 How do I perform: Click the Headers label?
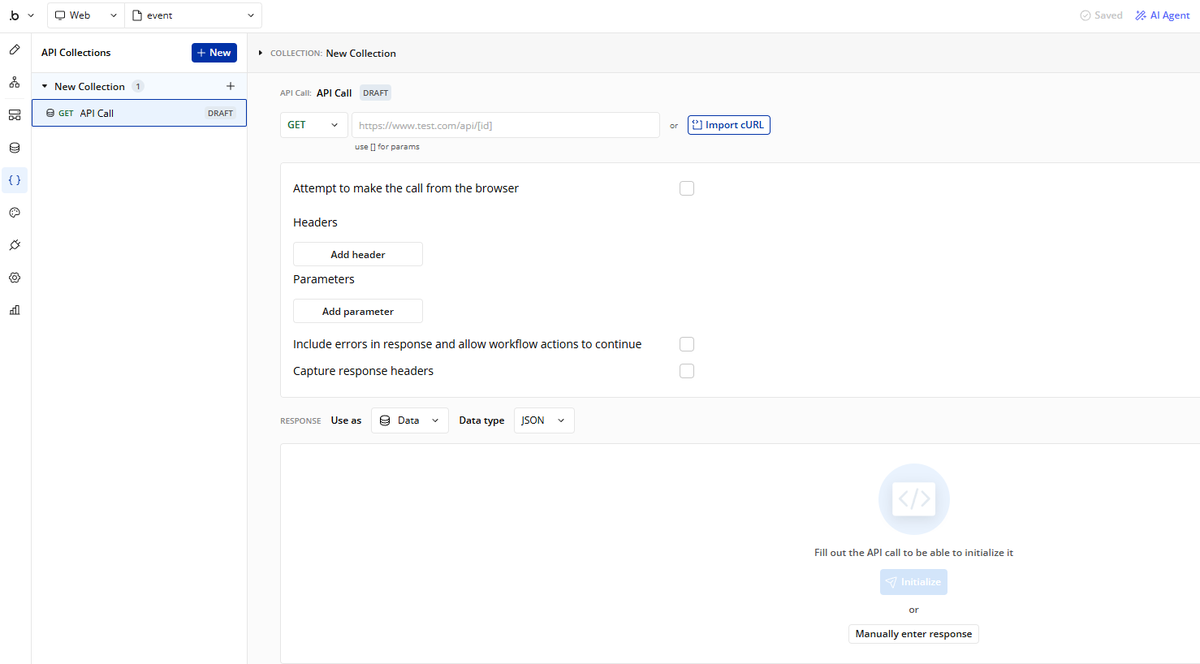(315, 222)
